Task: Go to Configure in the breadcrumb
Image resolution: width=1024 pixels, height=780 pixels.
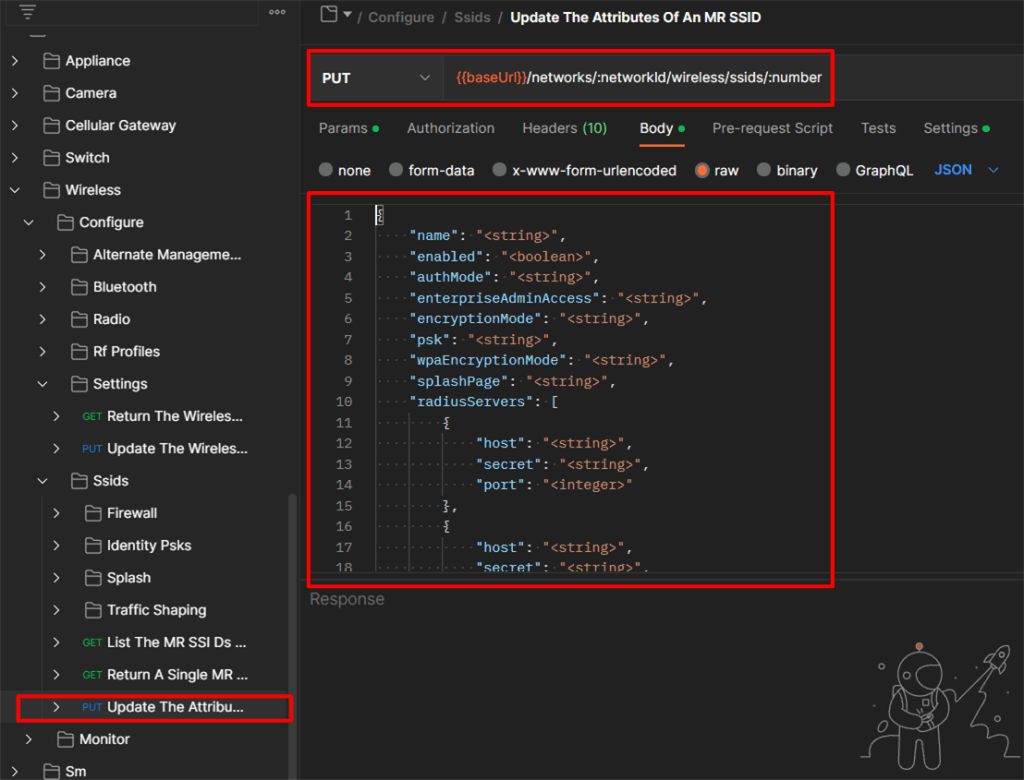Action: [x=401, y=17]
